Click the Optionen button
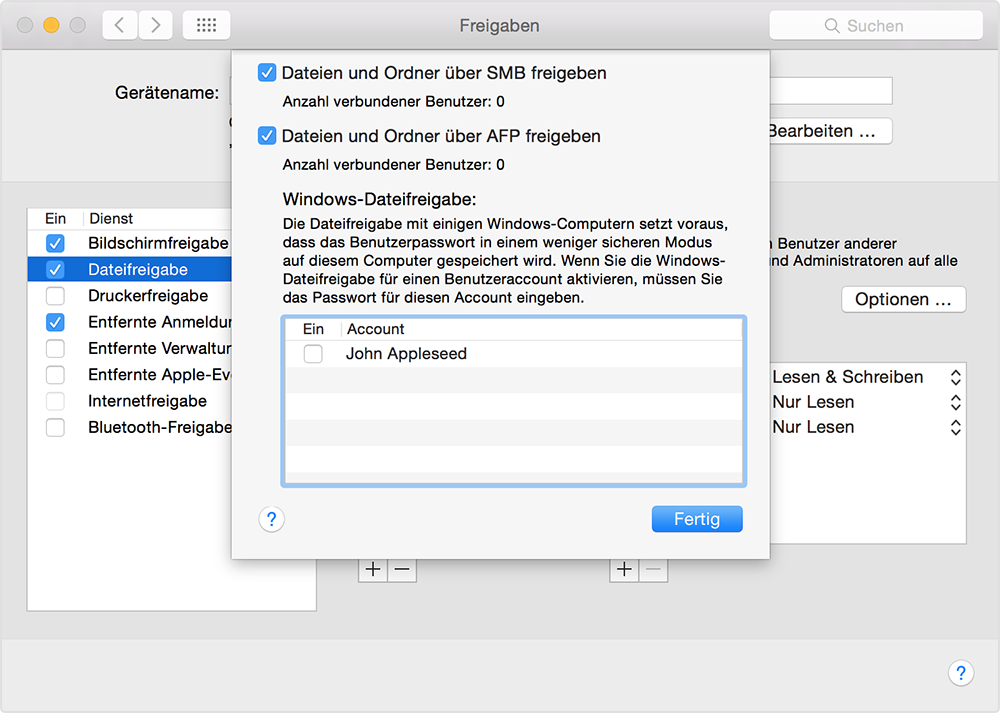Image resolution: width=1000 pixels, height=714 pixels. (x=903, y=300)
